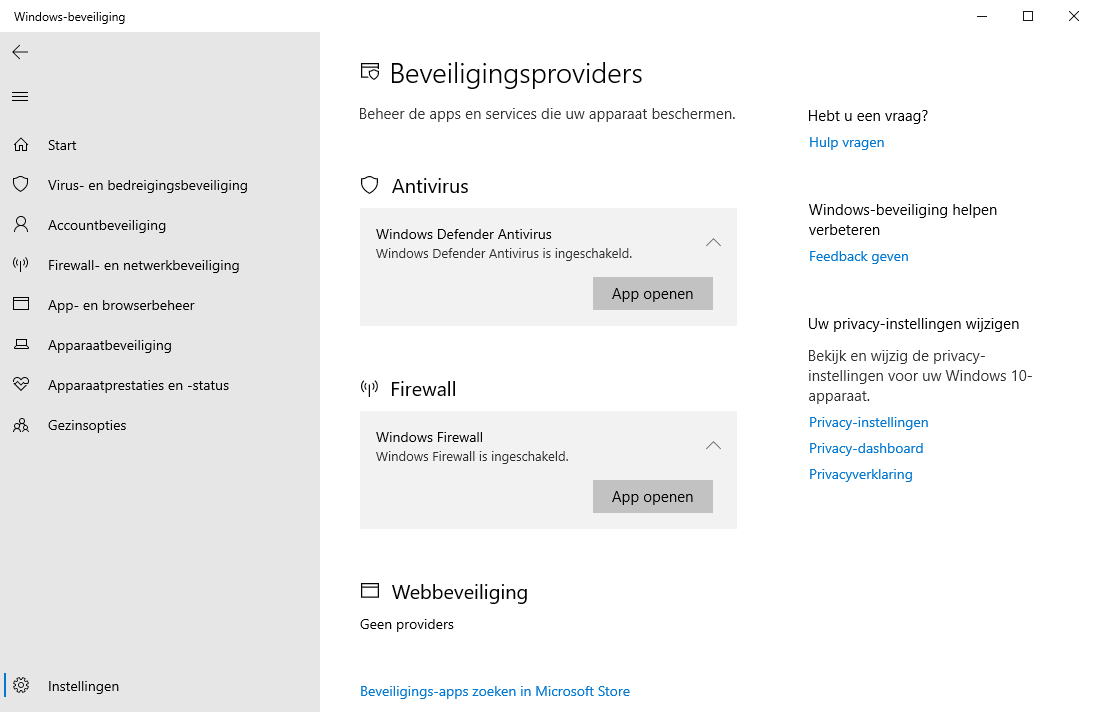Click the Feedback geven link

coord(858,256)
